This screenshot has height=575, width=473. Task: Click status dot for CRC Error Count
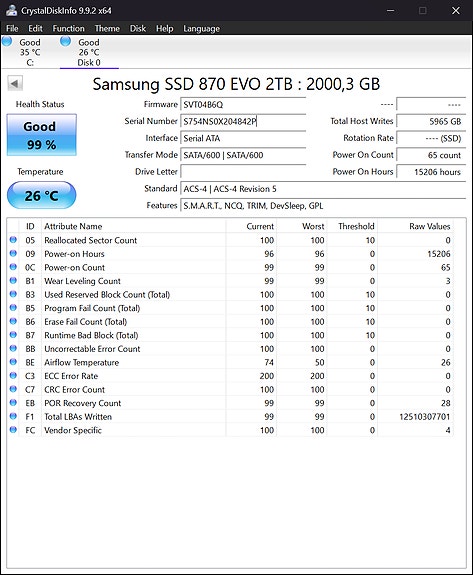[13, 389]
